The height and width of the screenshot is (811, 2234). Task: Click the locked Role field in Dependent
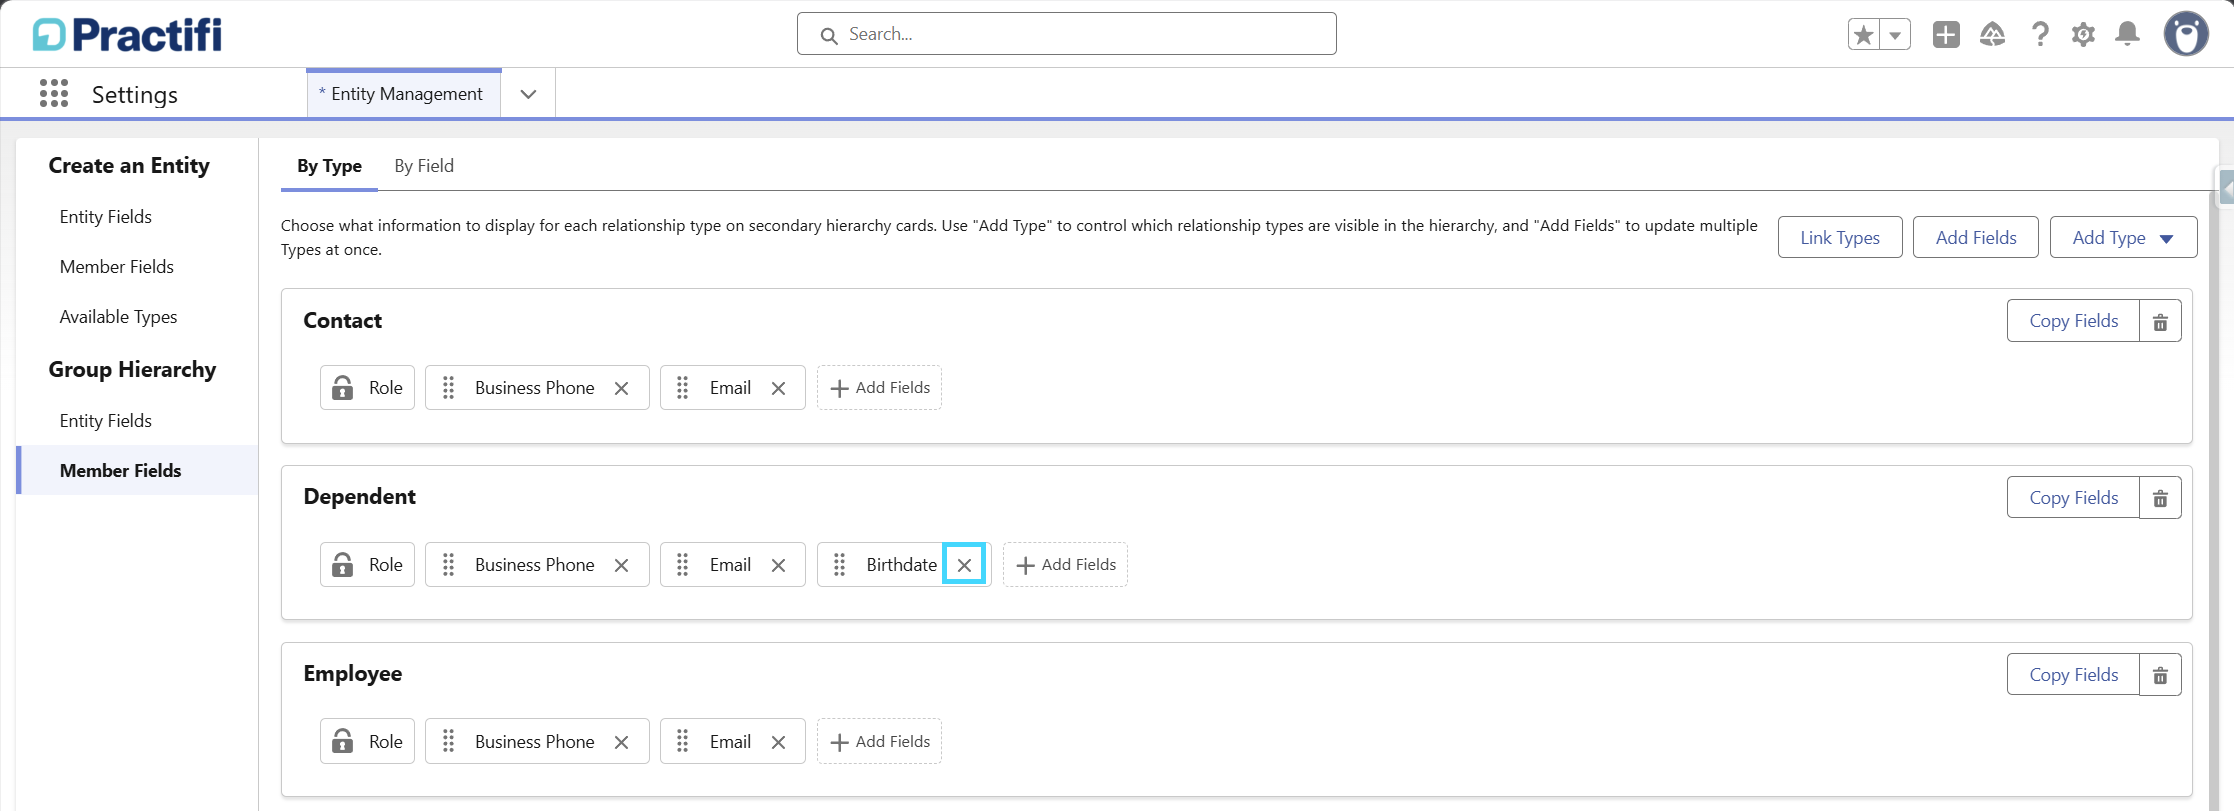pos(367,565)
